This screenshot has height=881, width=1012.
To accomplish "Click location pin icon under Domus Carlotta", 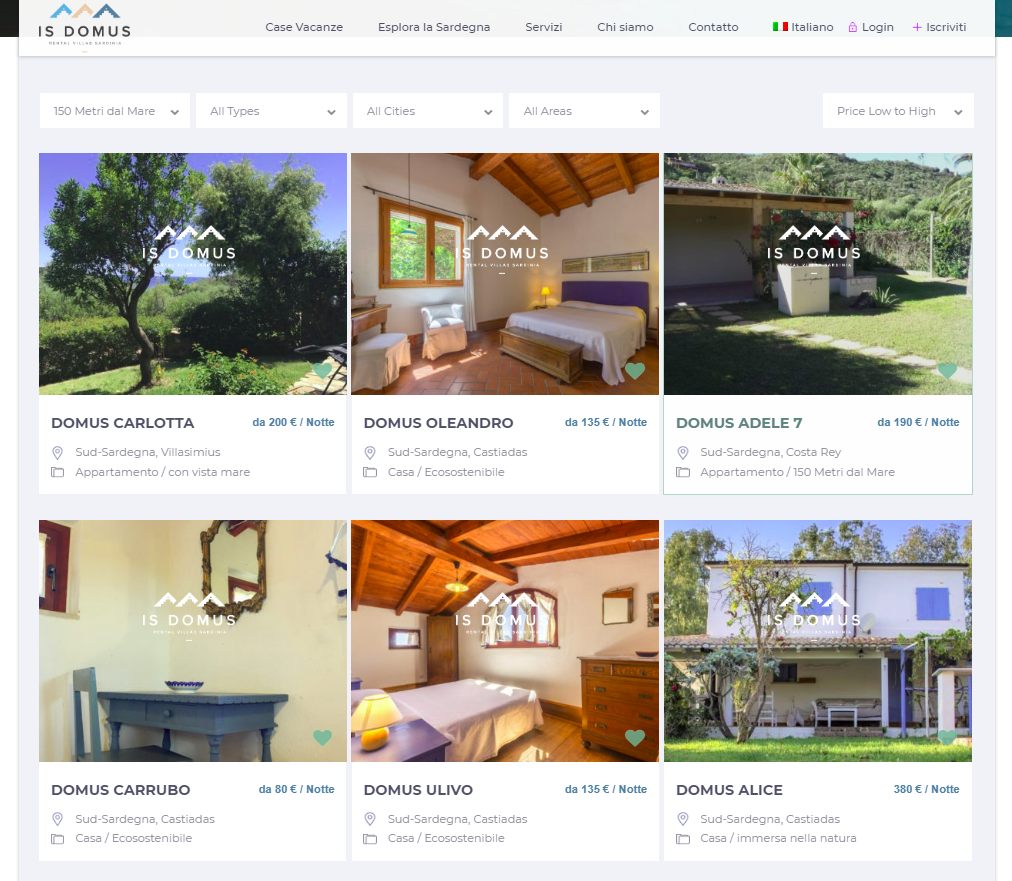I will pos(57,452).
